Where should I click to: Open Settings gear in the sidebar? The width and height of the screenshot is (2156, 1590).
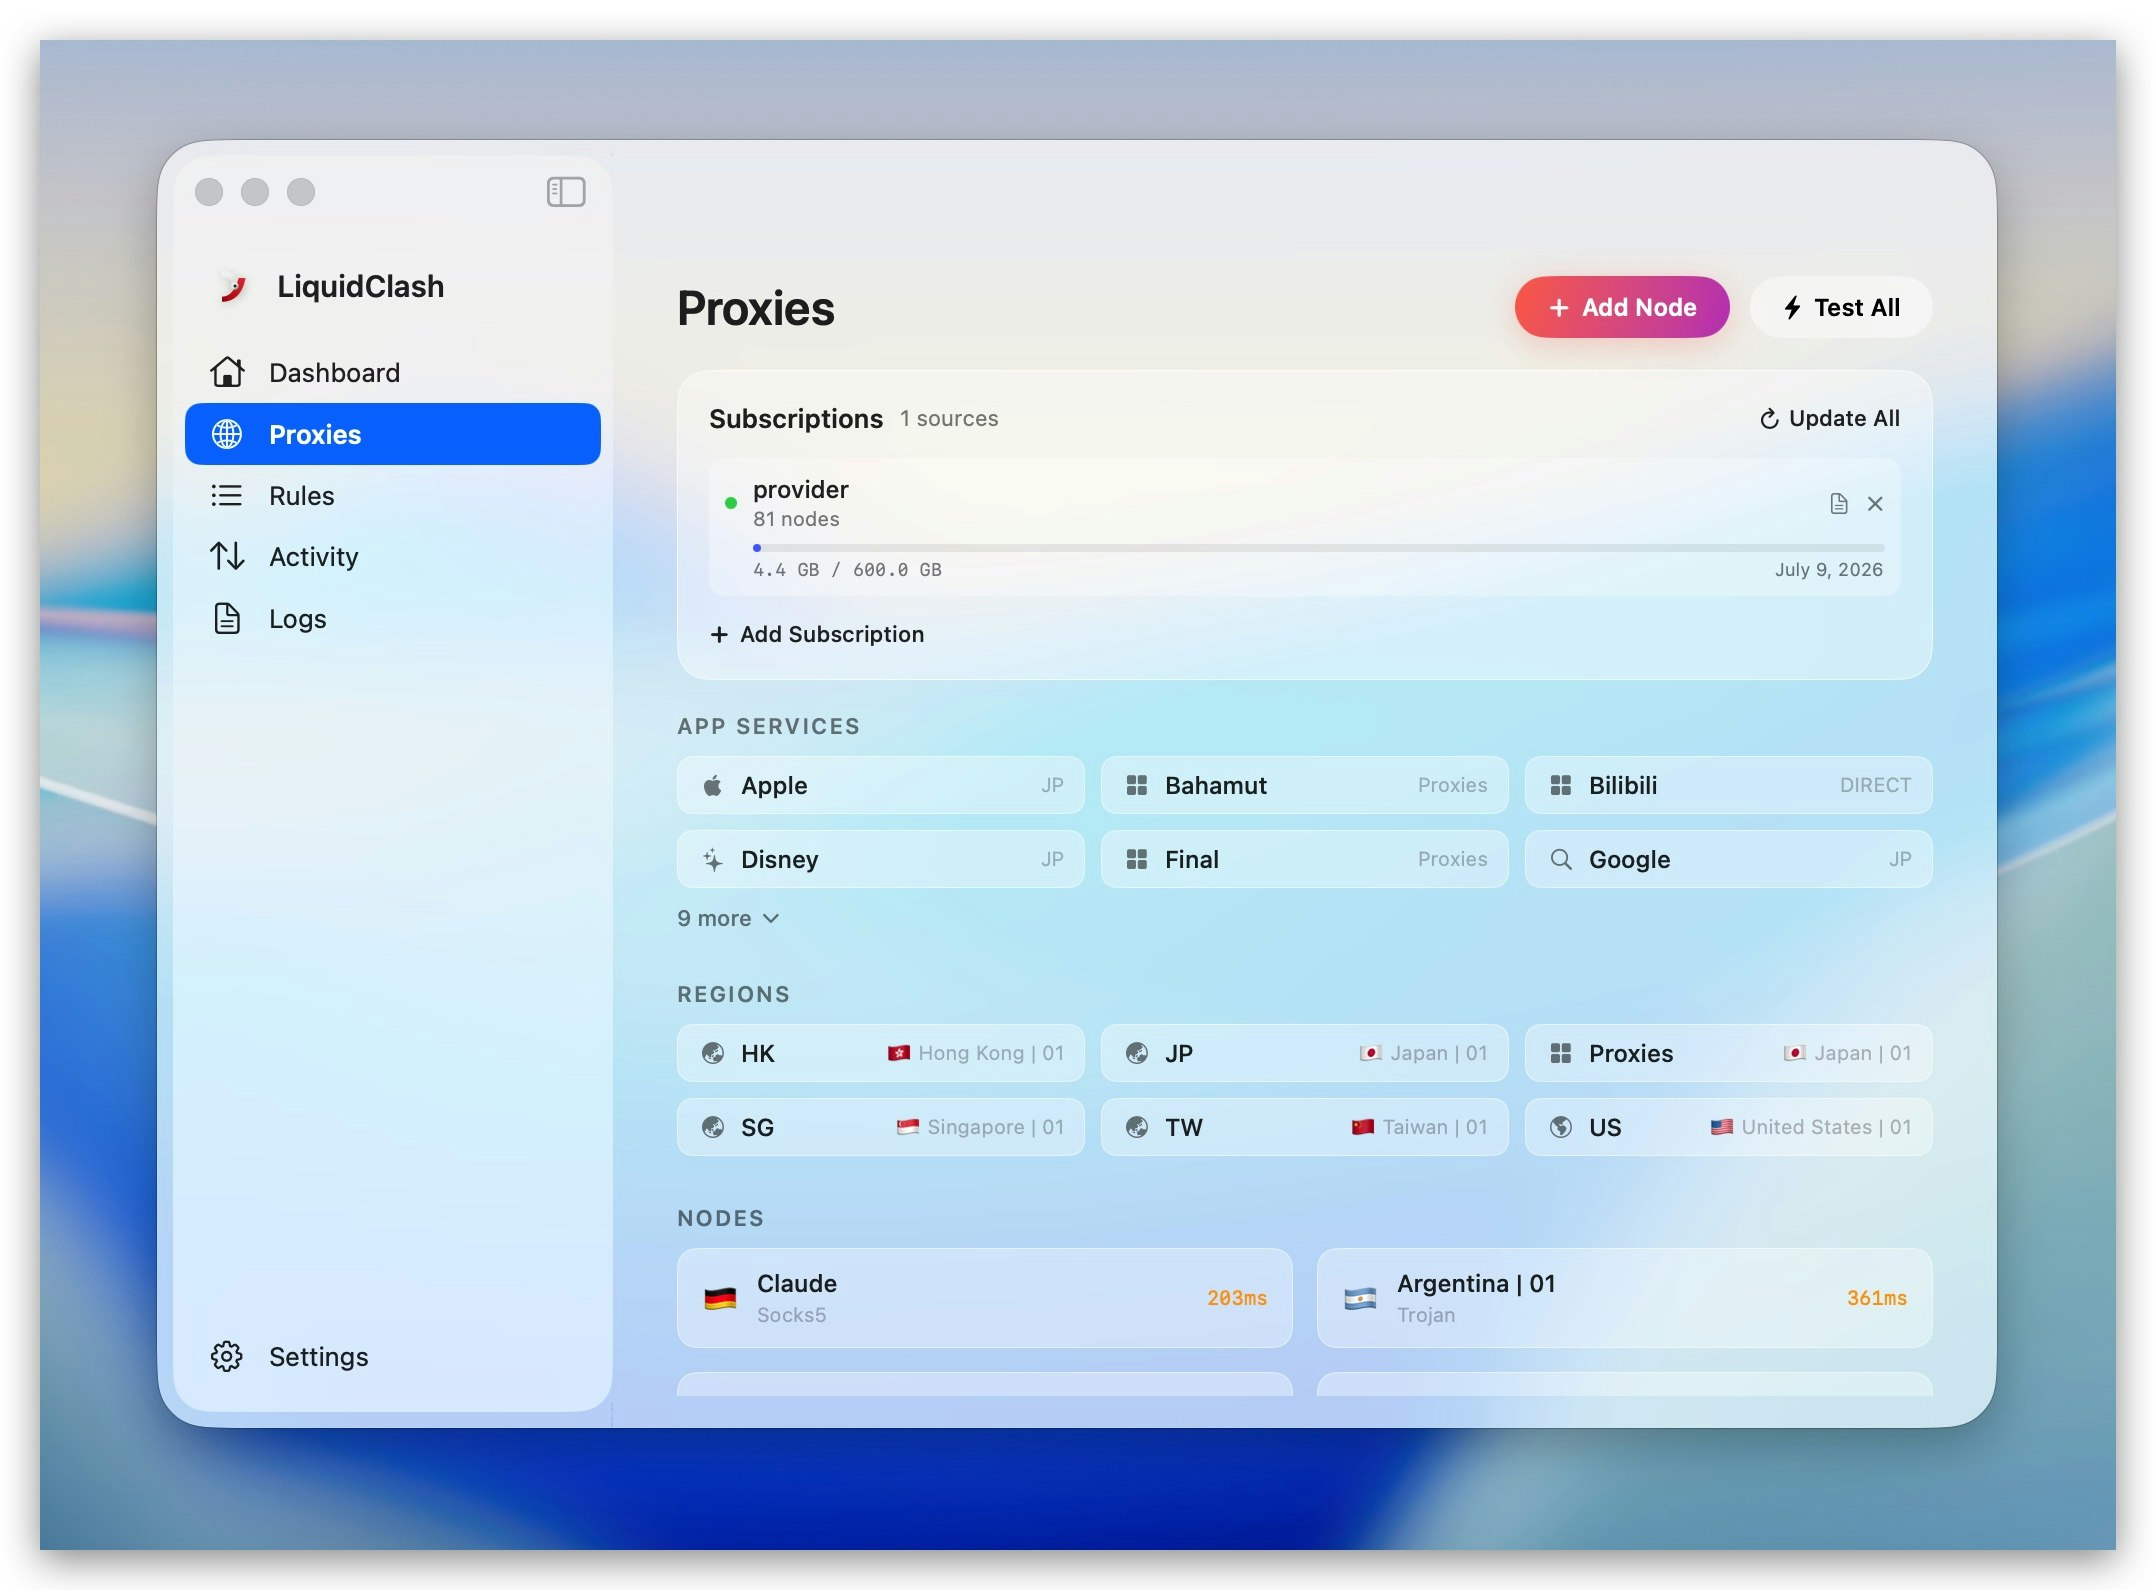(x=228, y=1356)
